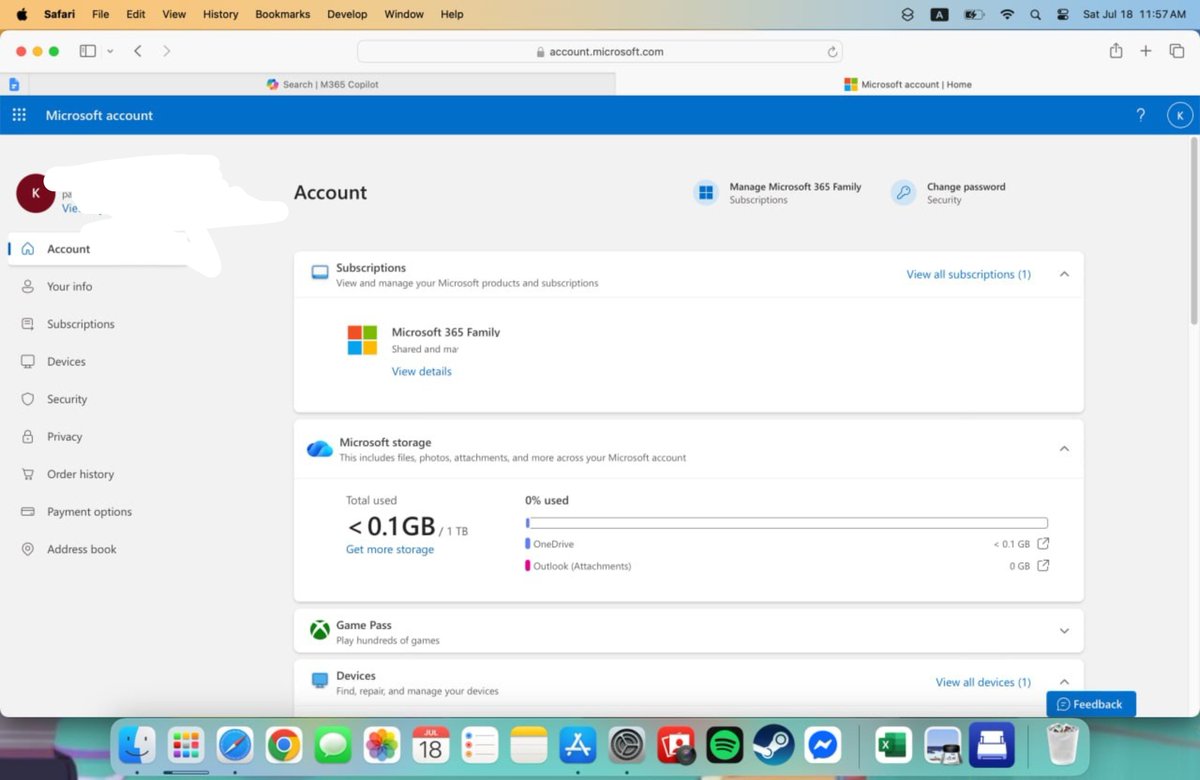
Task: Open the help question mark icon
Action: [x=1141, y=115]
